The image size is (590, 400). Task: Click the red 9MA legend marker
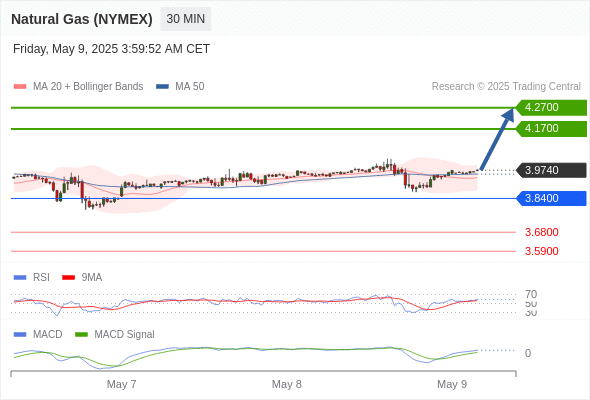(68, 278)
